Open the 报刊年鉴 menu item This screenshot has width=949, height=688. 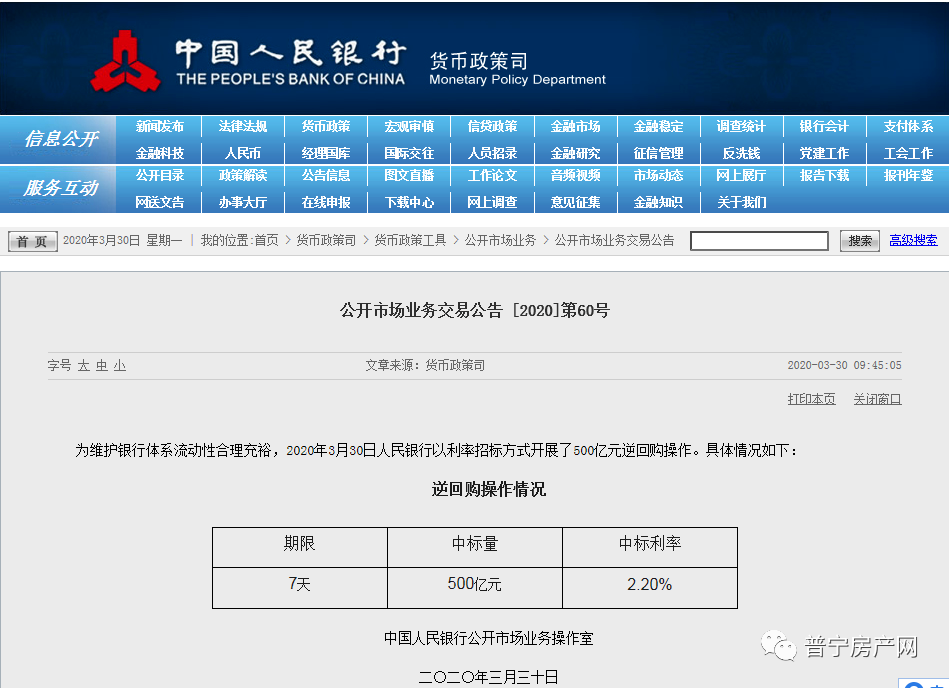tap(908, 175)
